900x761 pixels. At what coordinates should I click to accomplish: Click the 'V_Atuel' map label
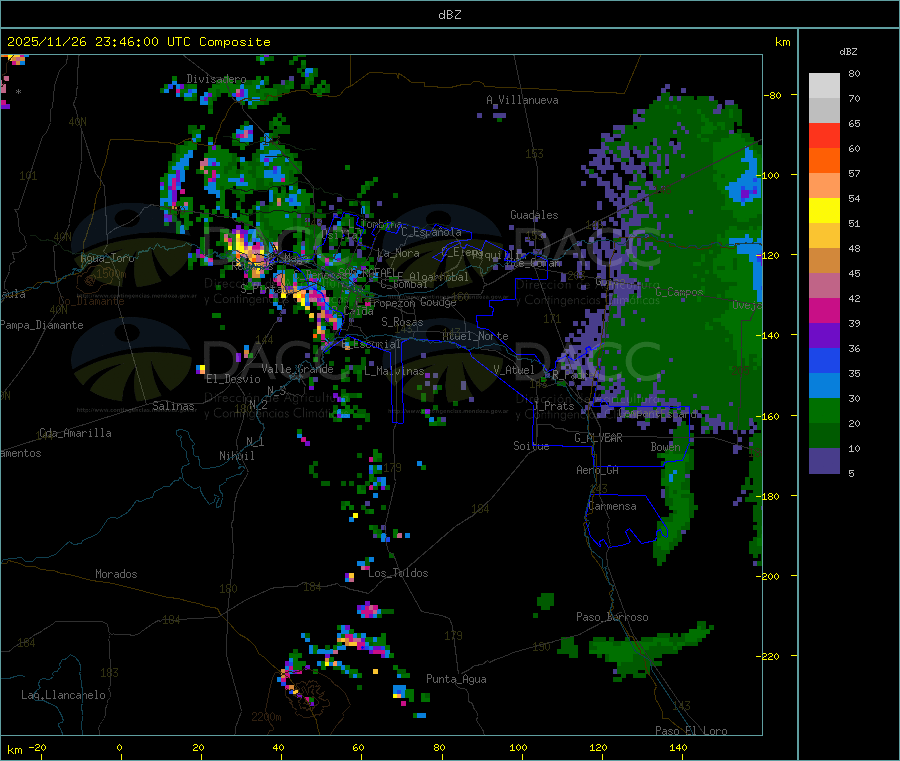tap(514, 370)
